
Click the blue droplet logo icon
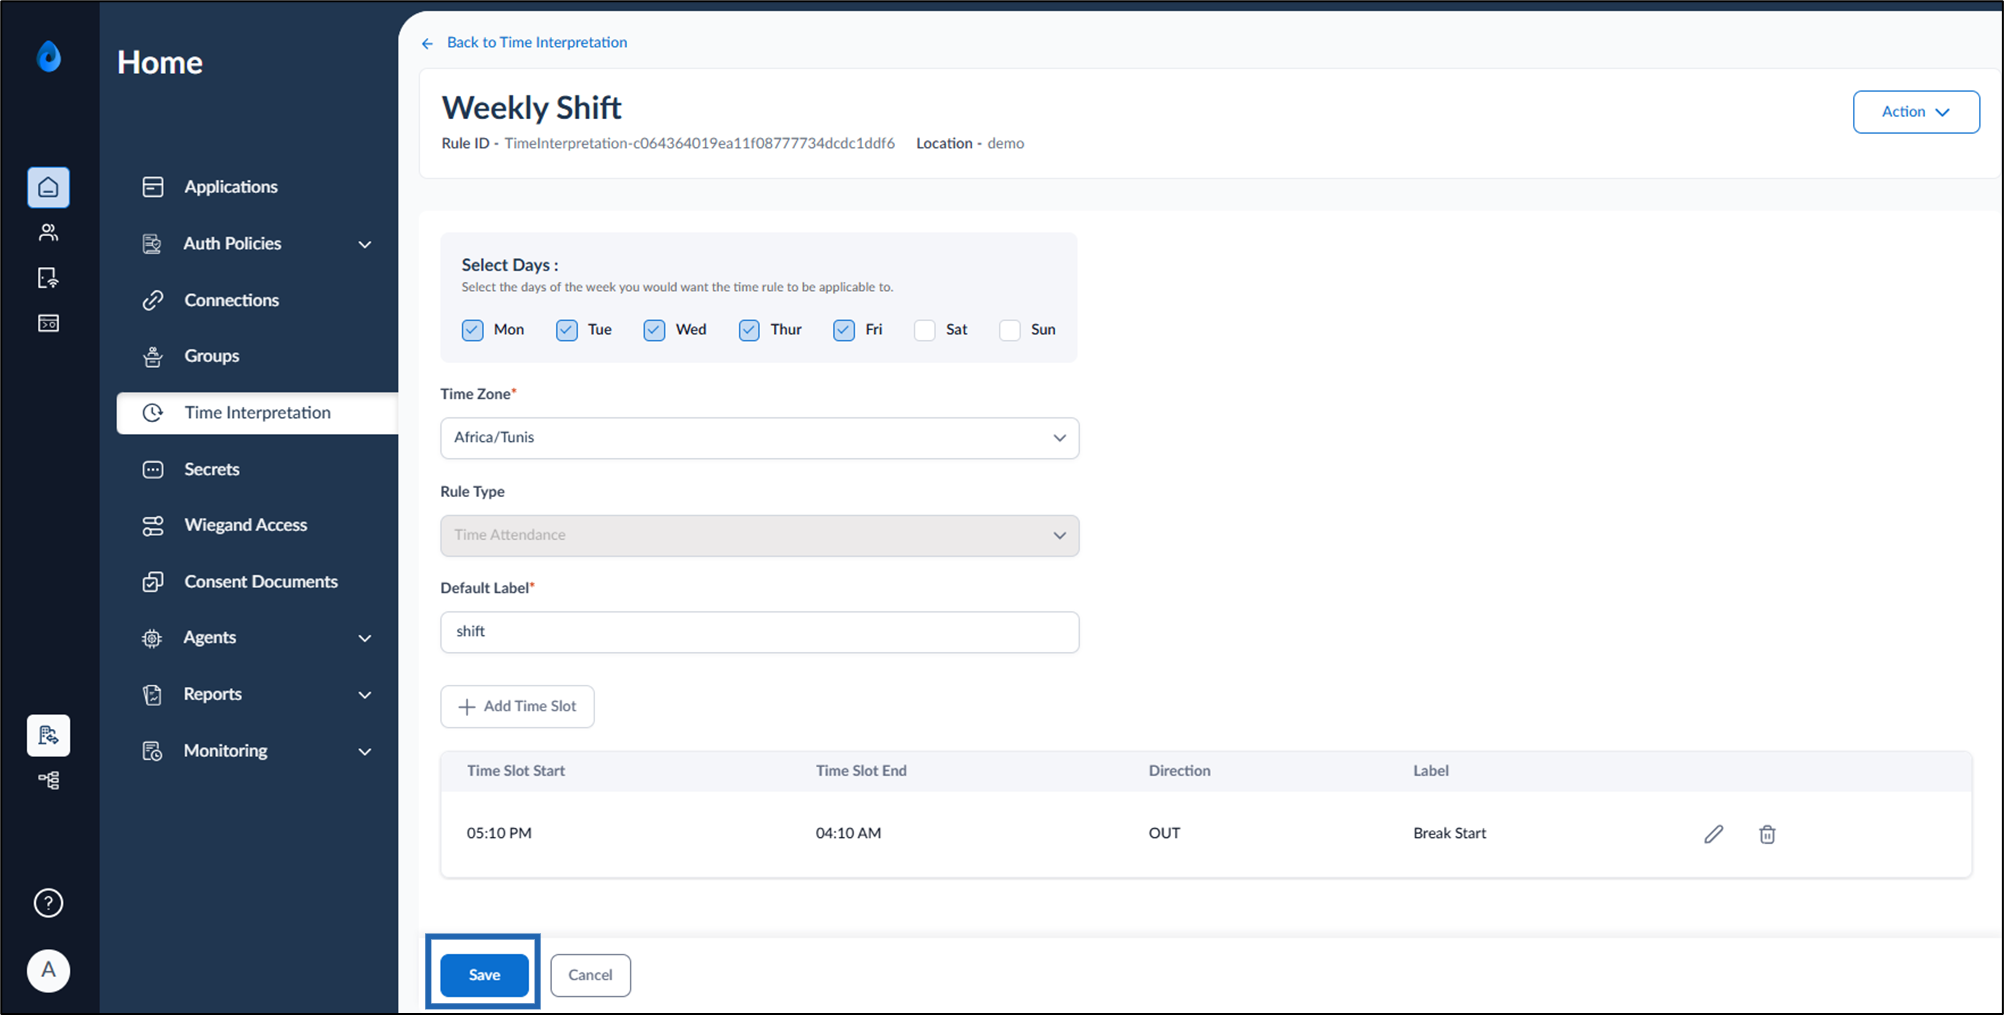point(49,57)
